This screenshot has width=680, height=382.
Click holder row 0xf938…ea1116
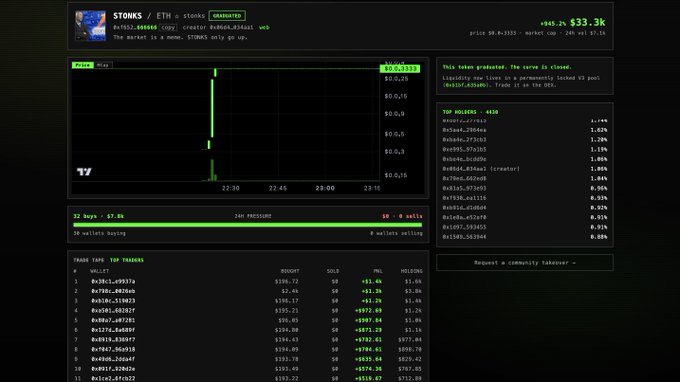pyautogui.click(x=525, y=198)
